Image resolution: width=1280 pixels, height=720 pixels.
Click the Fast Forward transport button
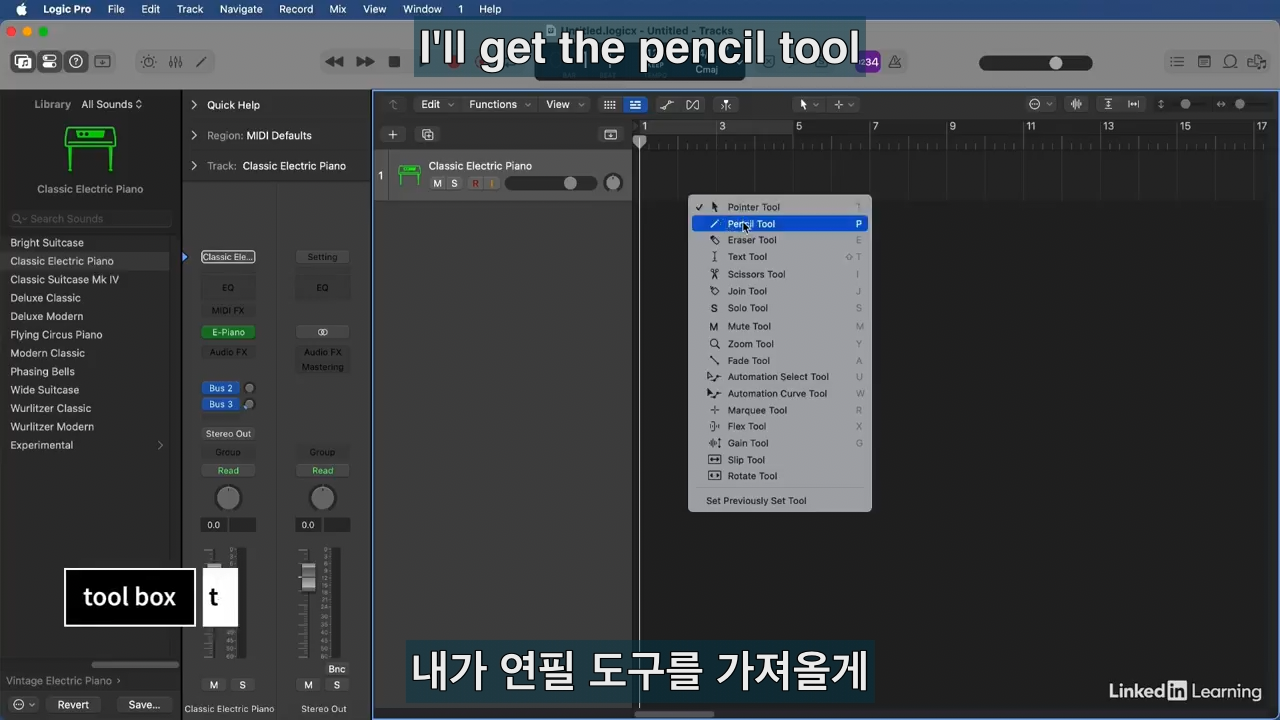click(365, 62)
